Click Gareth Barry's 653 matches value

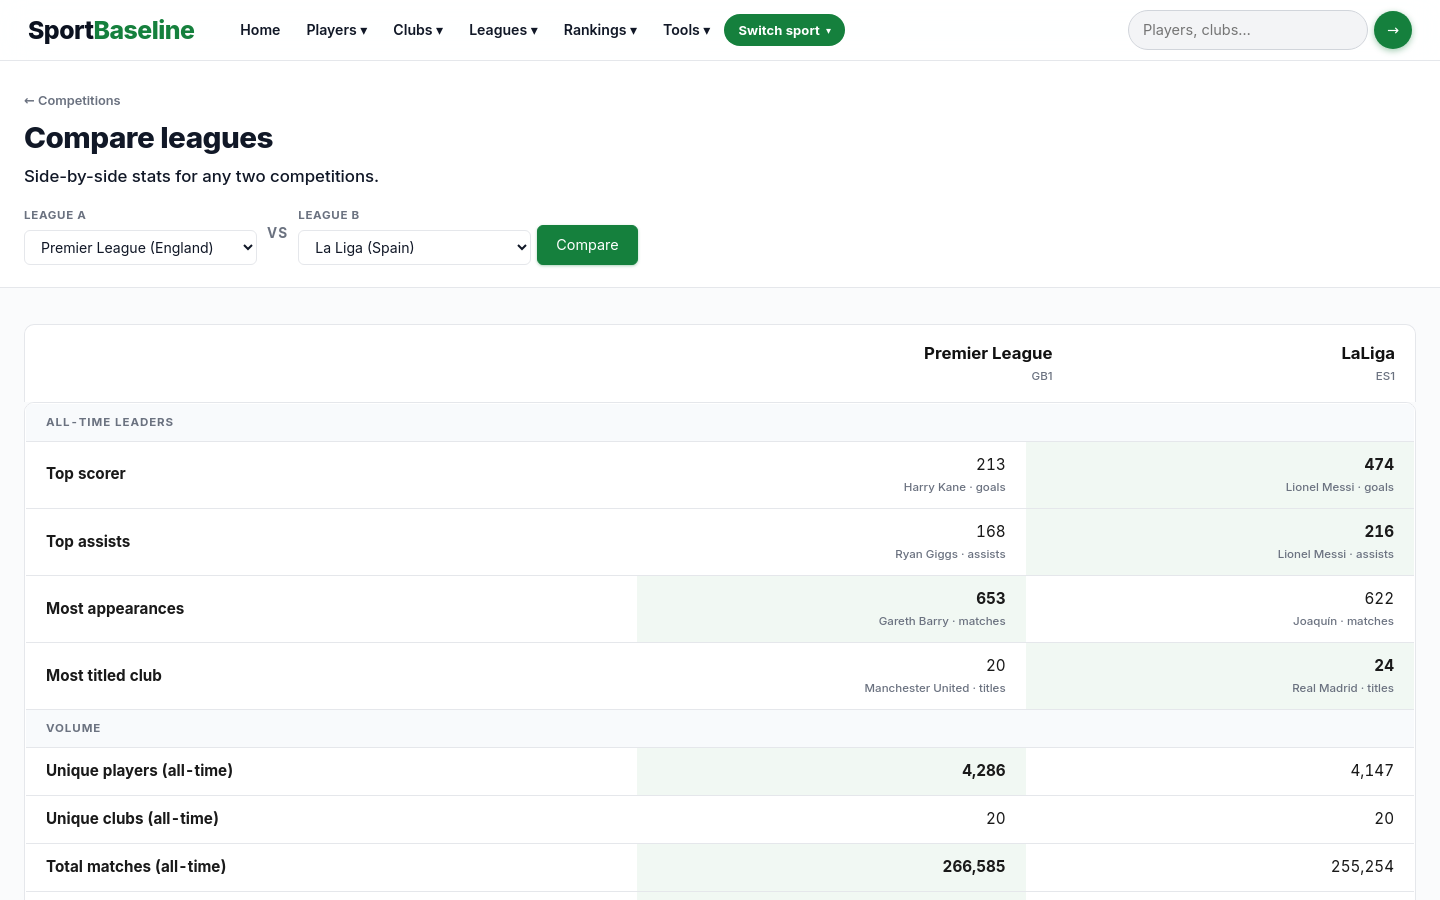(x=990, y=598)
